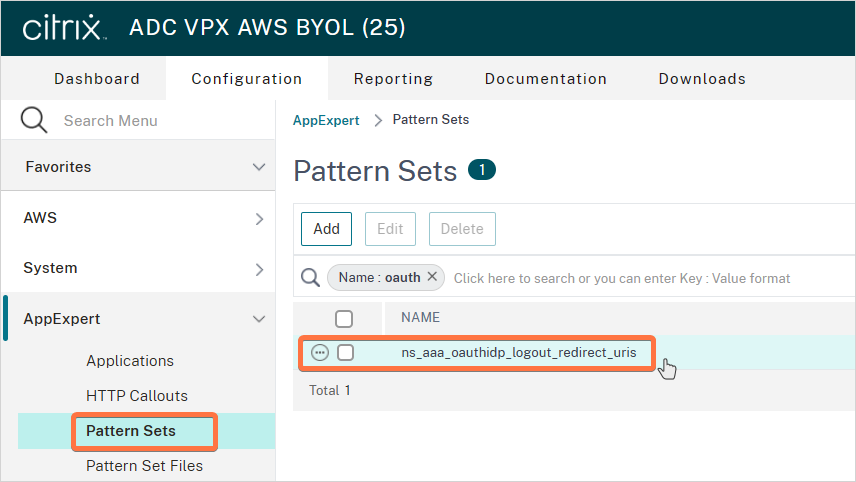Click the System menu label
Image resolution: width=856 pixels, height=482 pixels.
pyautogui.click(x=50, y=268)
